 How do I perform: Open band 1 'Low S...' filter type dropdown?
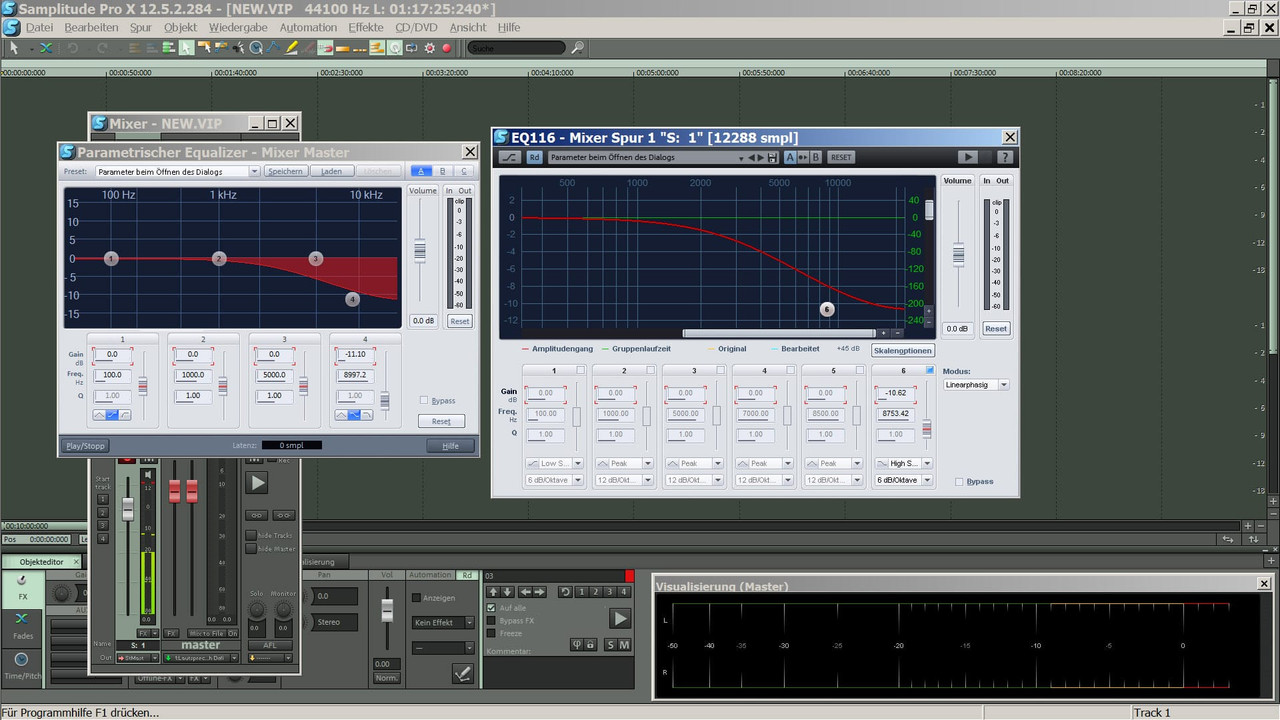pyautogui.click(x=555, y=463)
